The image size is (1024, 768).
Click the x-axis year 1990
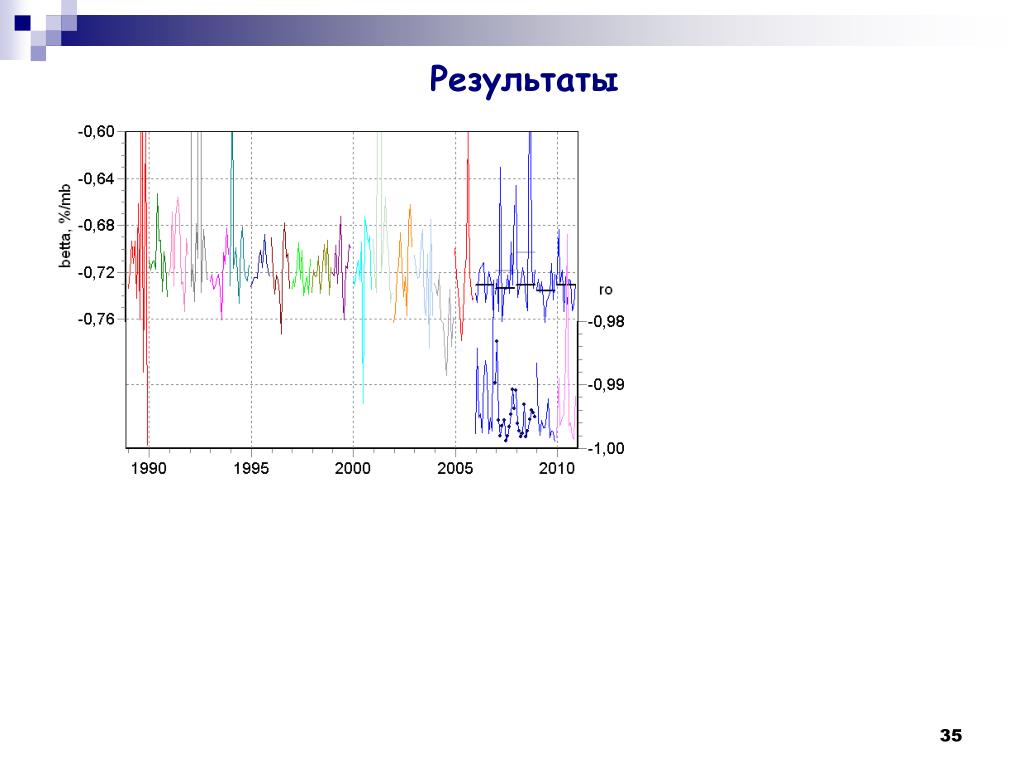(149, 468)
